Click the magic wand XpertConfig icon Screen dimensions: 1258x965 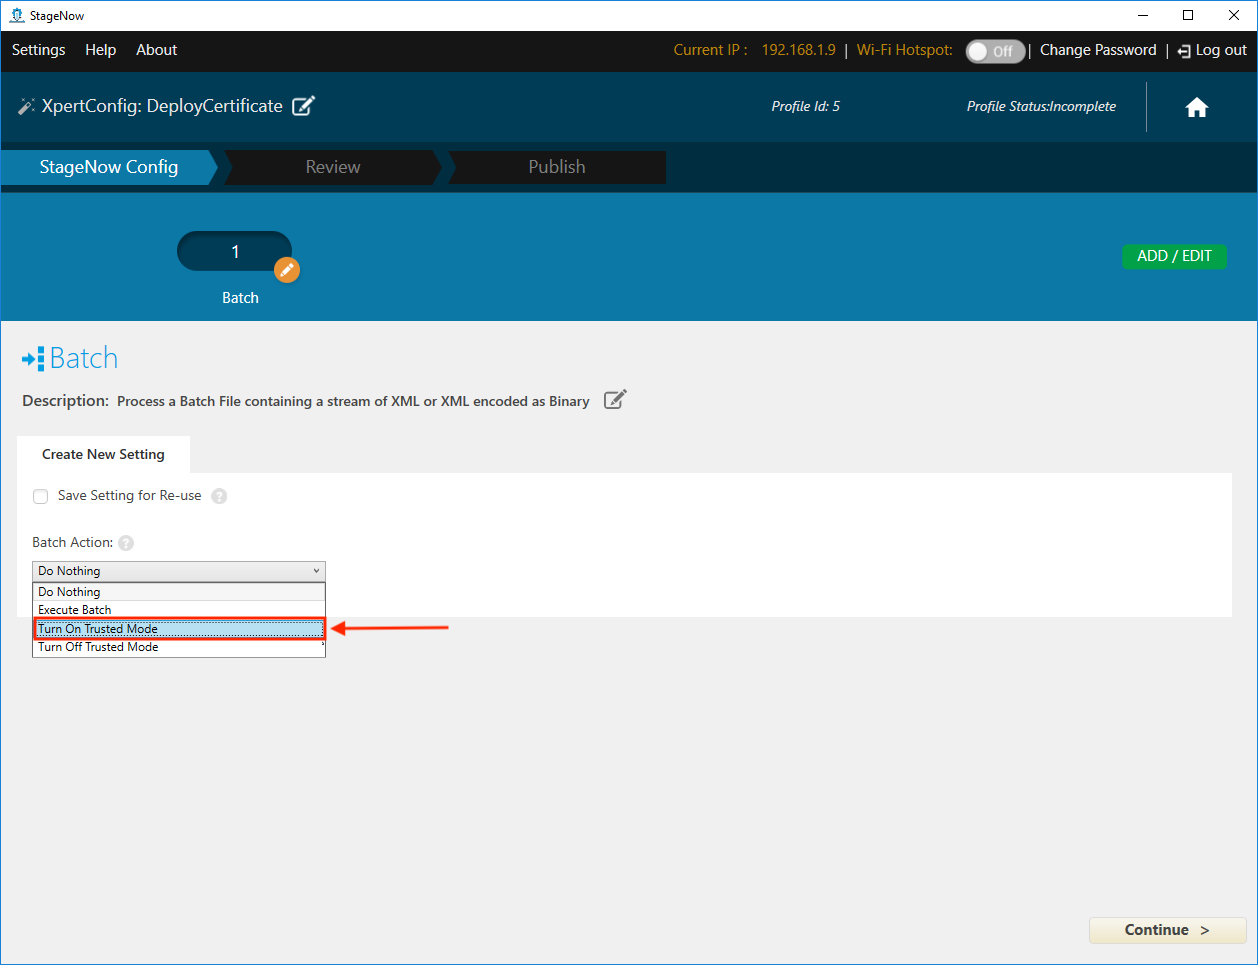26,106
